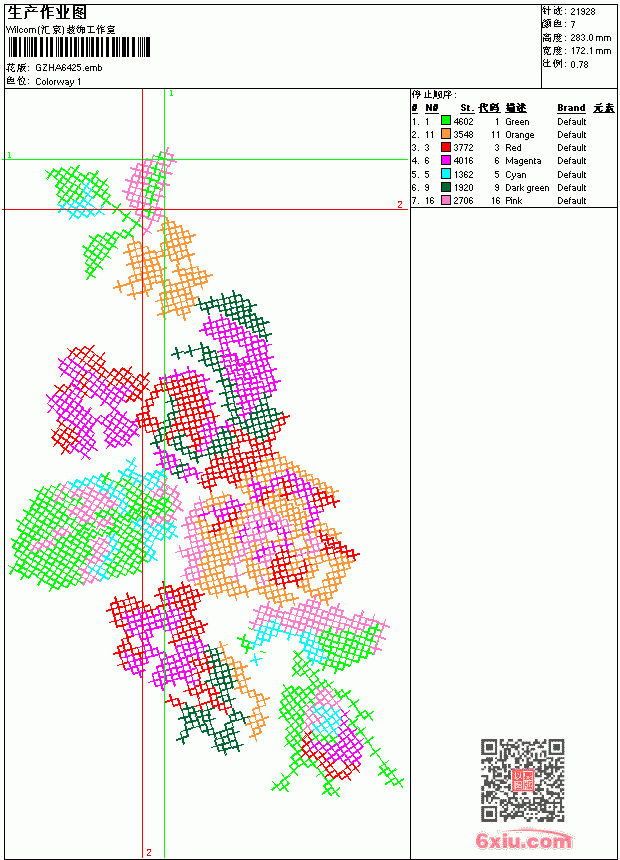Screen dimensions: 620x860
Task: Click the stitch count 21928 value
Action: click(583, 12)
